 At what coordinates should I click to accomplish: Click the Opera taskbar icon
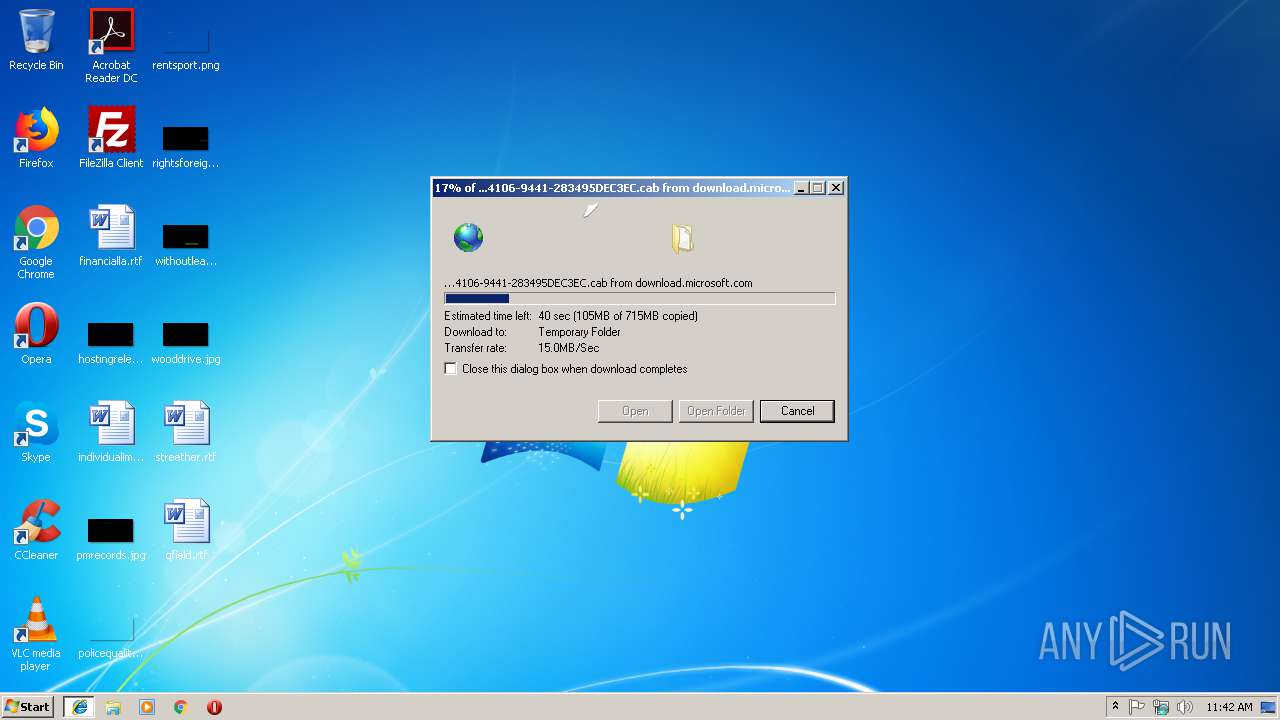point(214,707)
